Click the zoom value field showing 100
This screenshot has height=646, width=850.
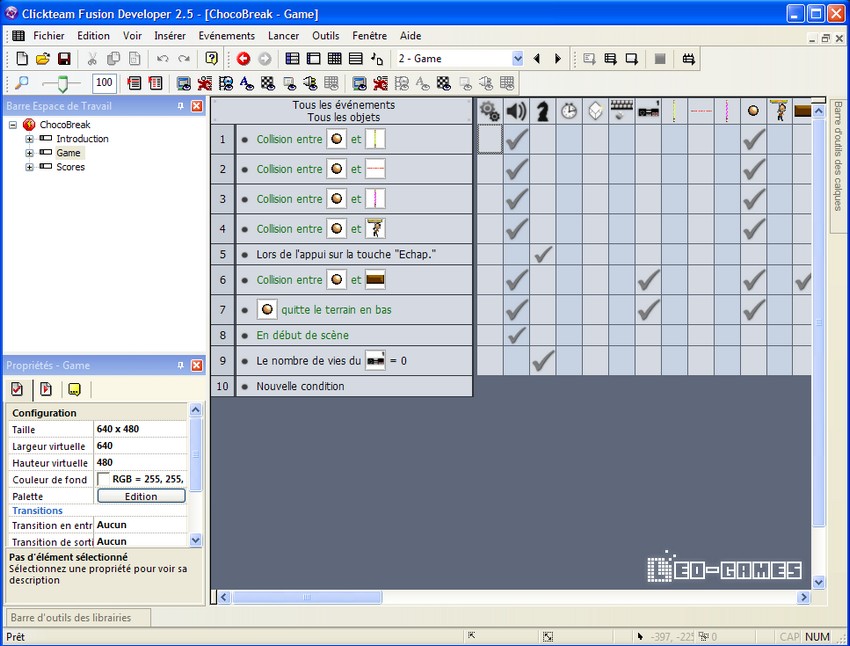(104, 83)
